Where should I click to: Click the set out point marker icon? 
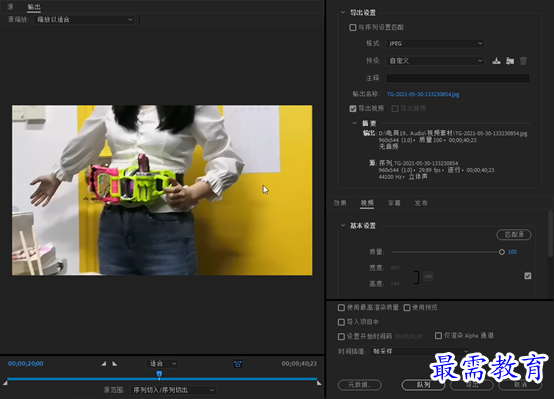[x=115, y=363]
